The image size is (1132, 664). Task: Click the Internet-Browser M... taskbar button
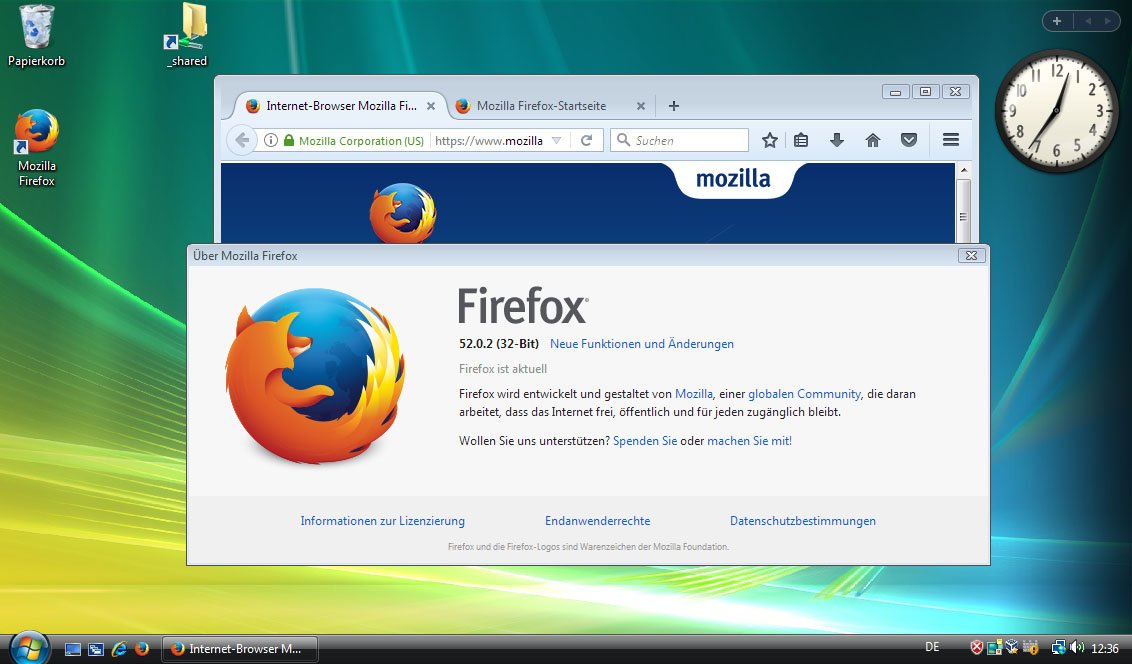click(x=239, y=648)
